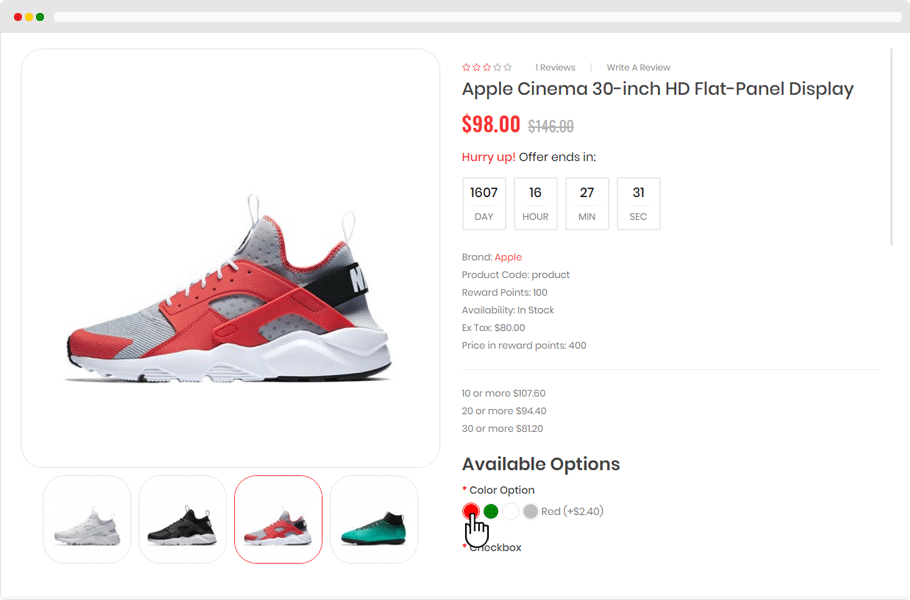Open the teal shoe thumbnail

(x=374, y=519)
